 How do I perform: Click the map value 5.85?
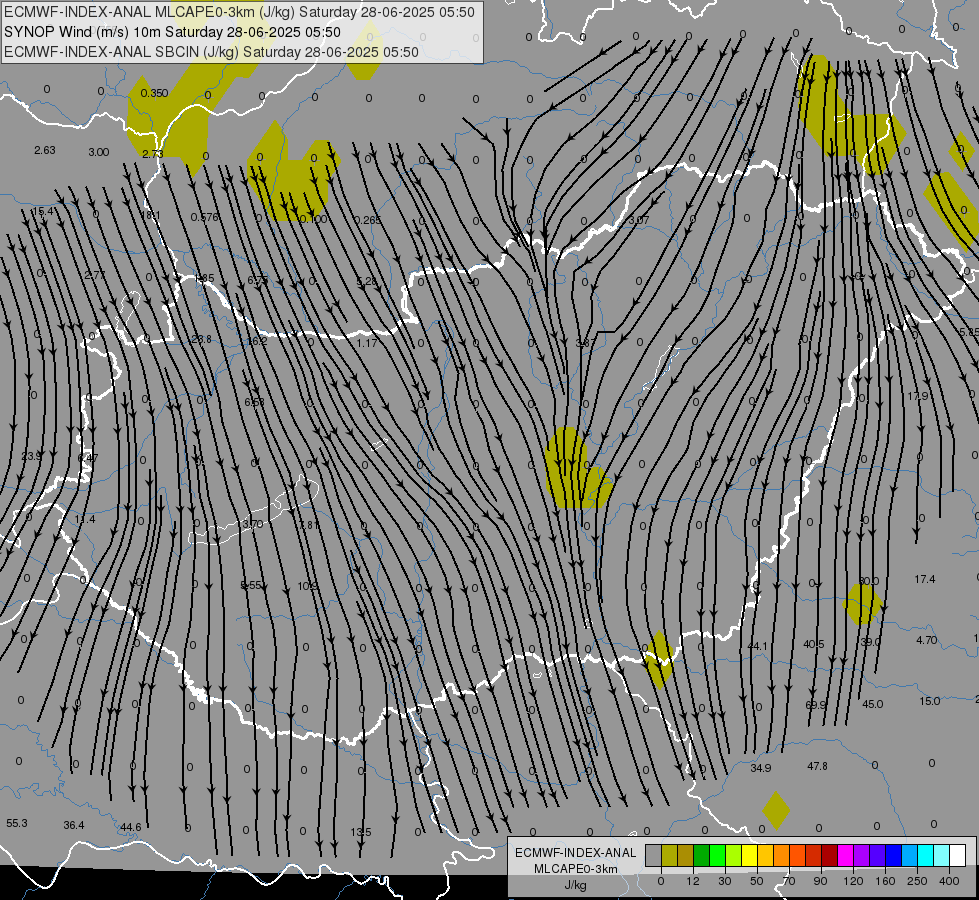coord(970,332)
